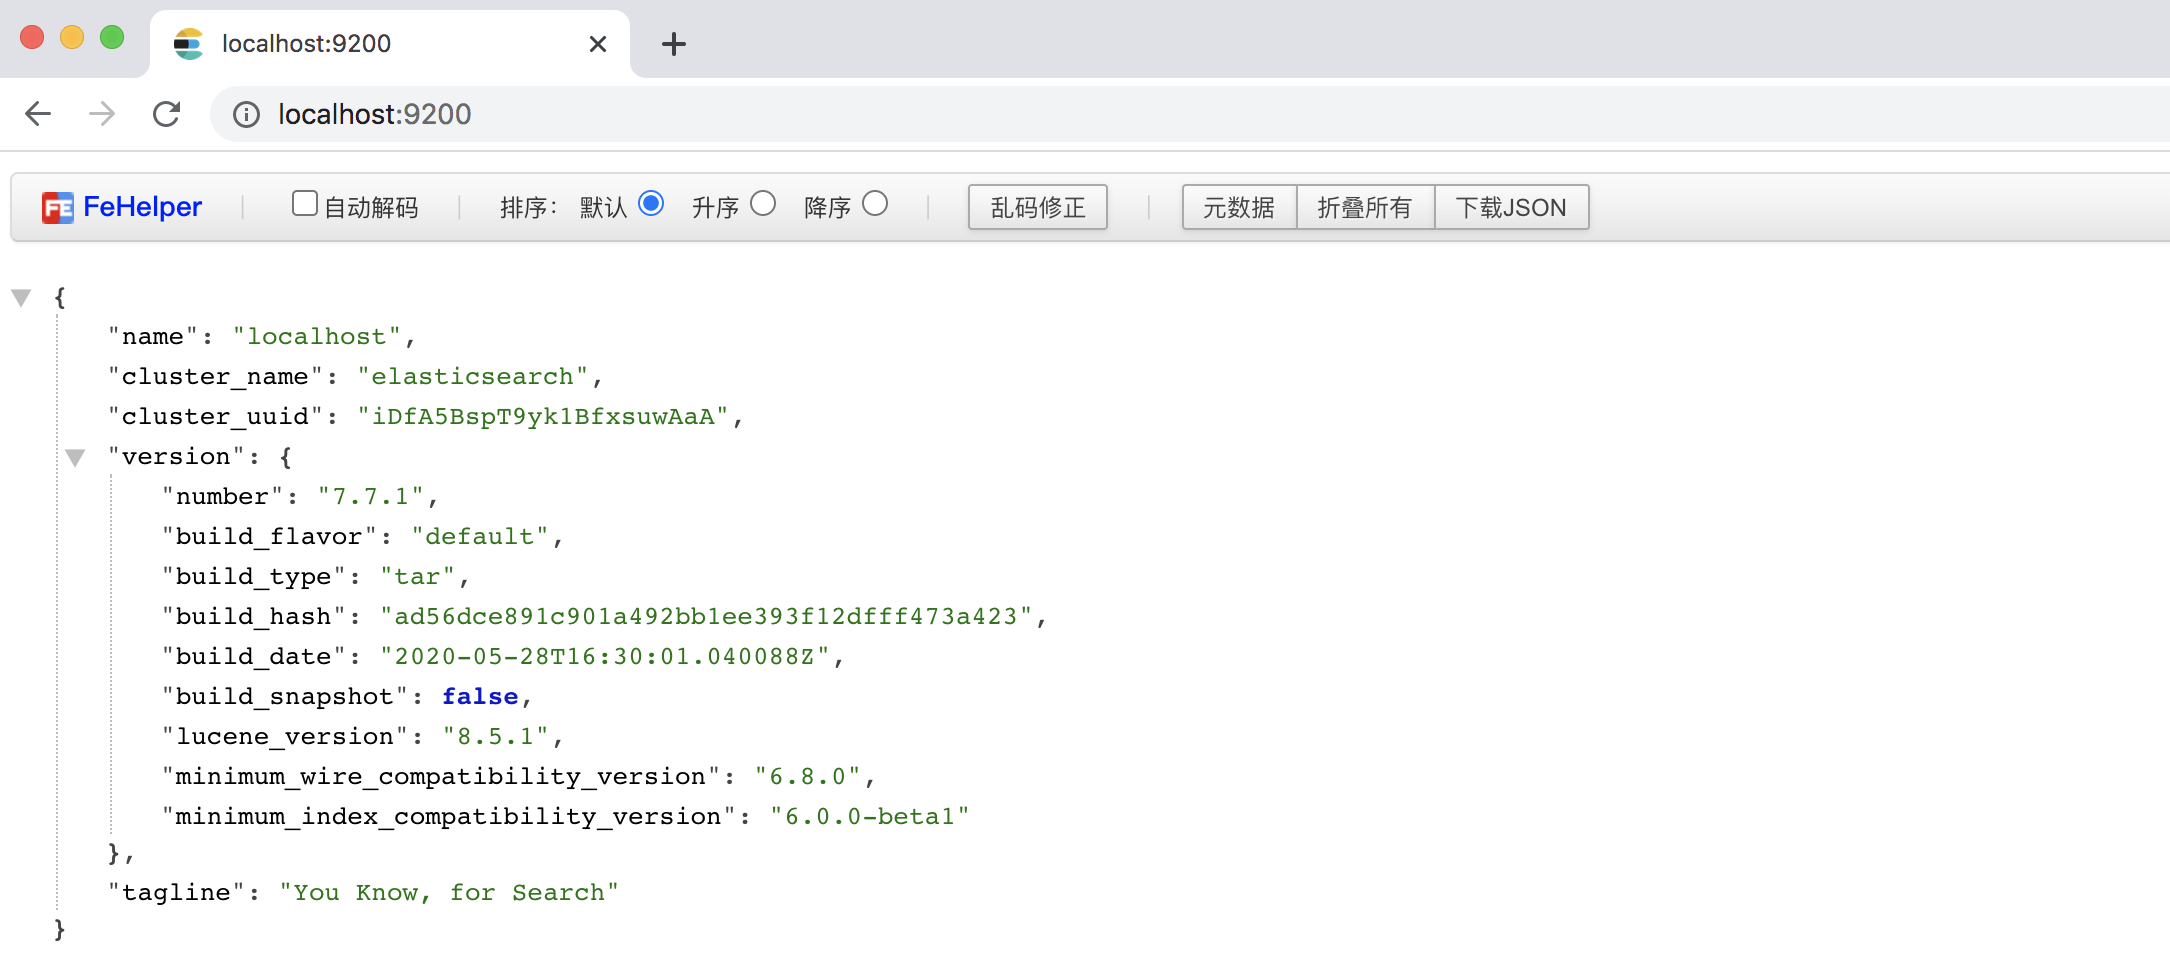Collapse the "version" JSON node
This screenshot has height=972, width=2170.
(75, 457)
